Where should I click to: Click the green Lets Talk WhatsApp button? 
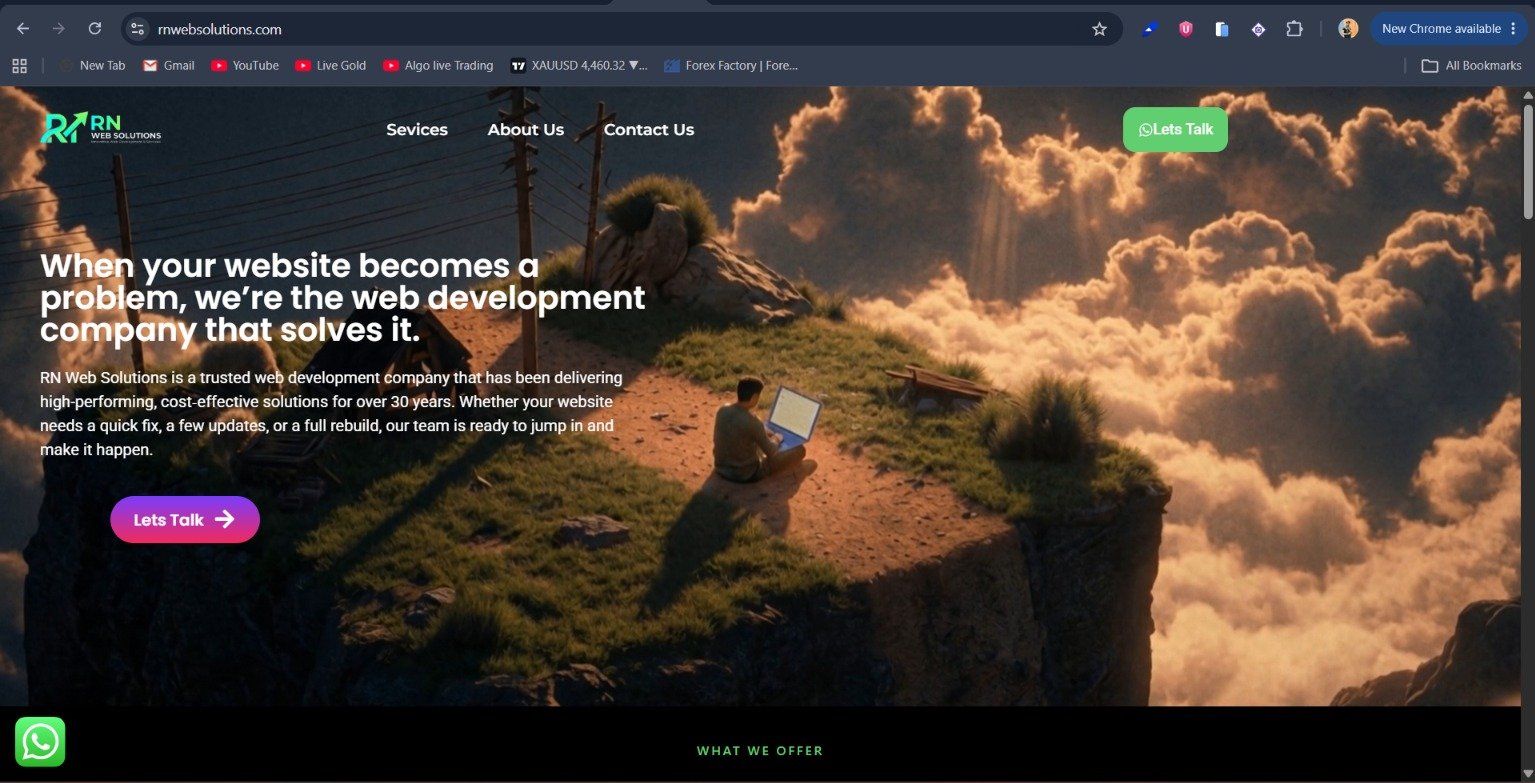click(x=1175, y=129)
